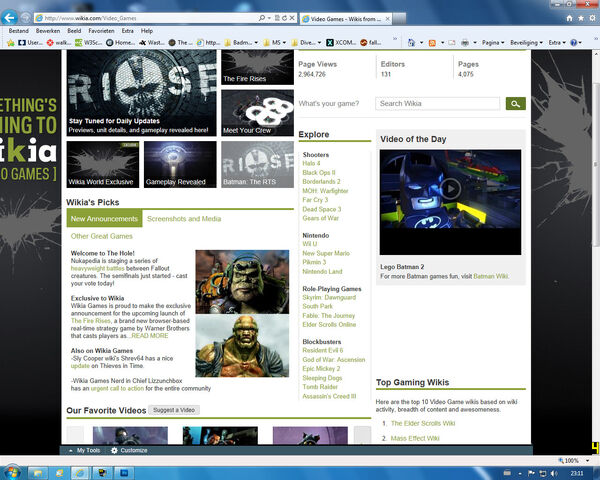Open The Elder Scrolls Wiki link
The height and width of the screenshot is (480, 600).
[423, 423]
